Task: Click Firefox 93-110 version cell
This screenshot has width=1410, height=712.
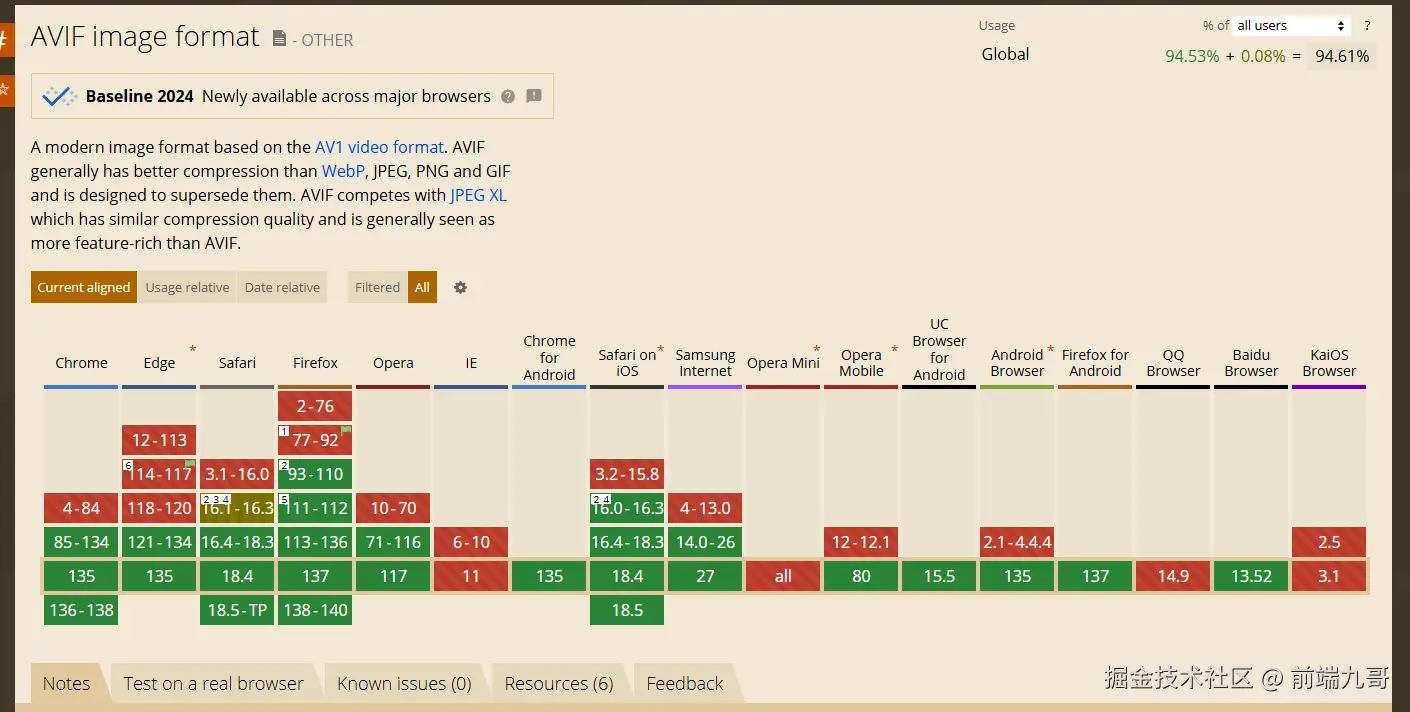Action: coord(315,474)
